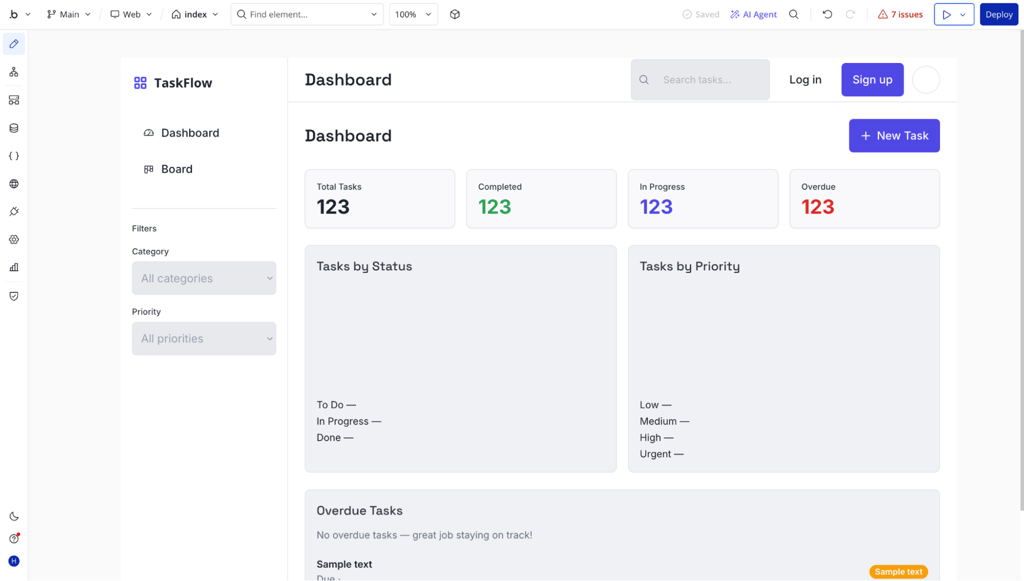Image resolution: width=1024 pixels, height=581 pixels.
Task: Toggle dark mode moon icon
Action: (14, 516)
